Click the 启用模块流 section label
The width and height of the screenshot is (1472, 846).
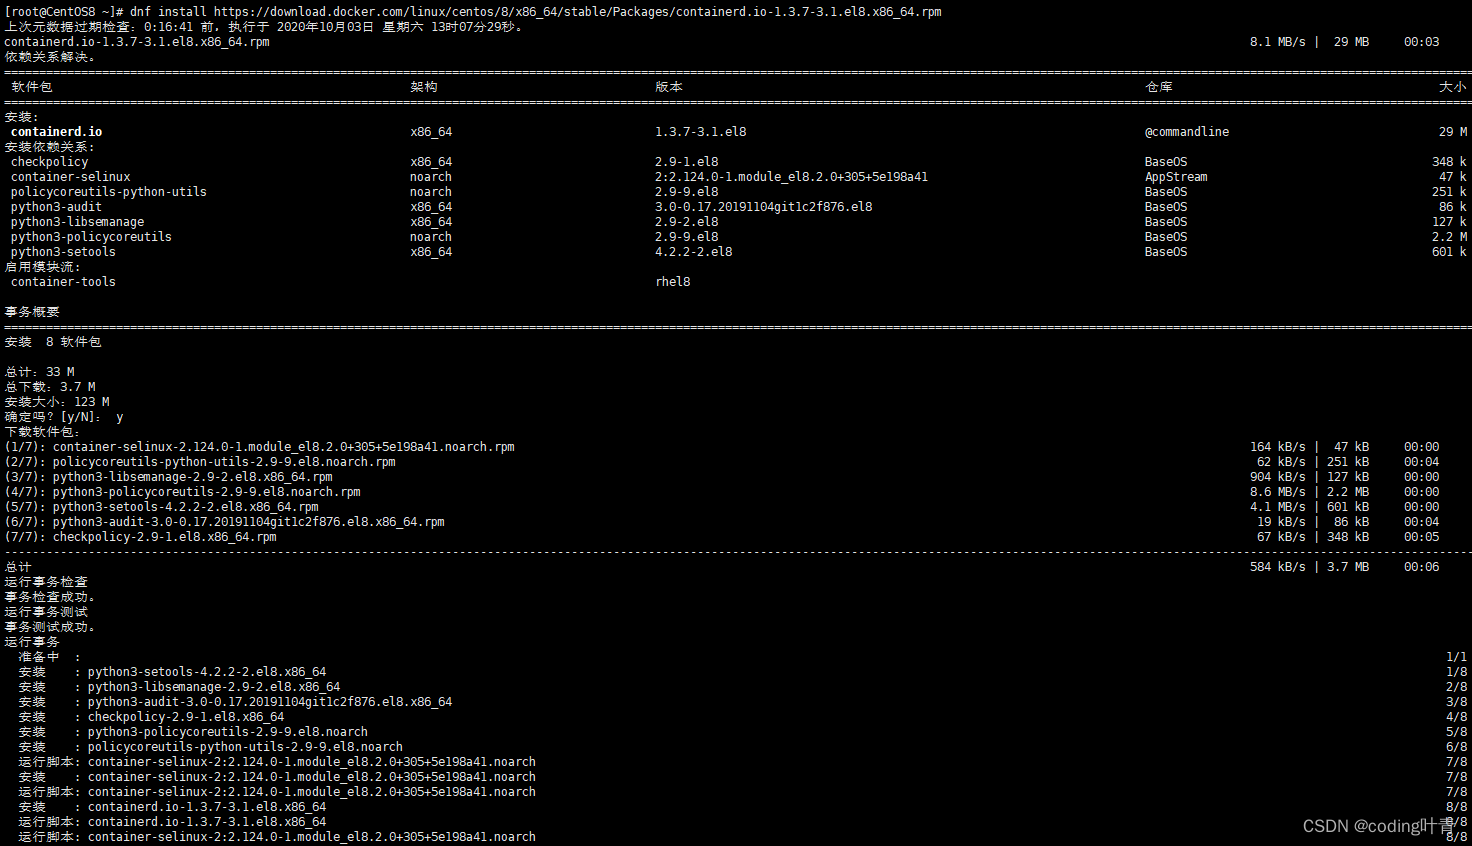(42, 267)
